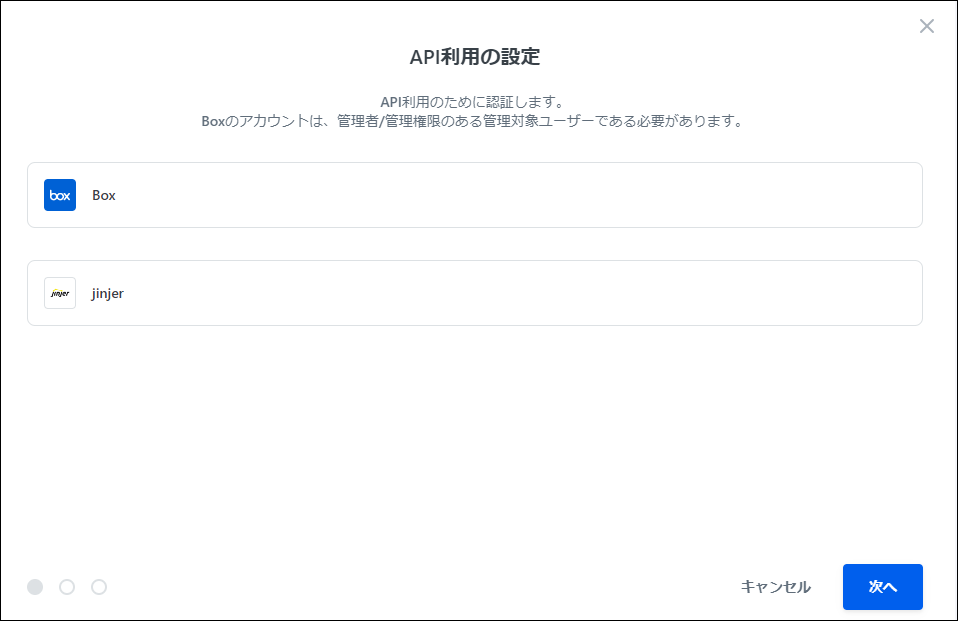Image resolution: width=958 pixels, height=621 pixels.
Task: Select the white jinjer service icon
Action: 59,293
